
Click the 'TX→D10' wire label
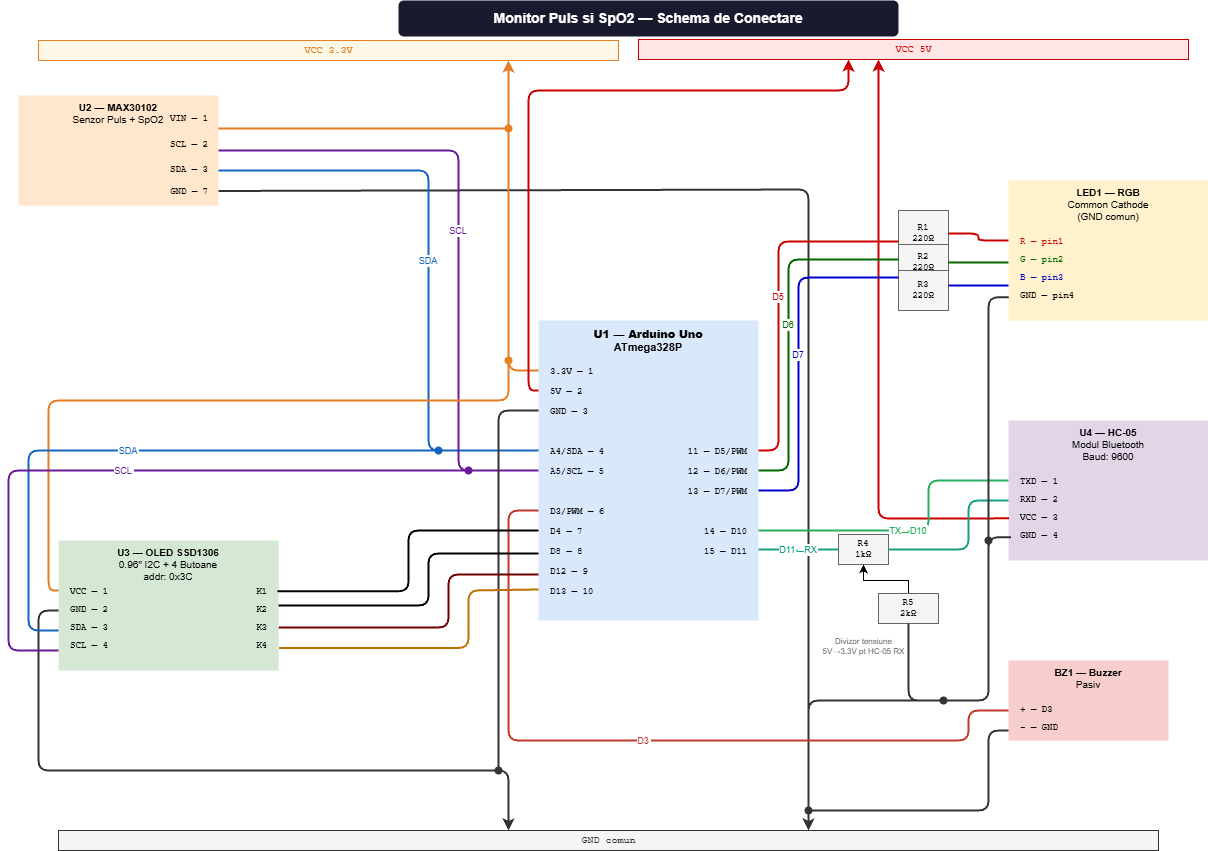[x=908, y=530]
